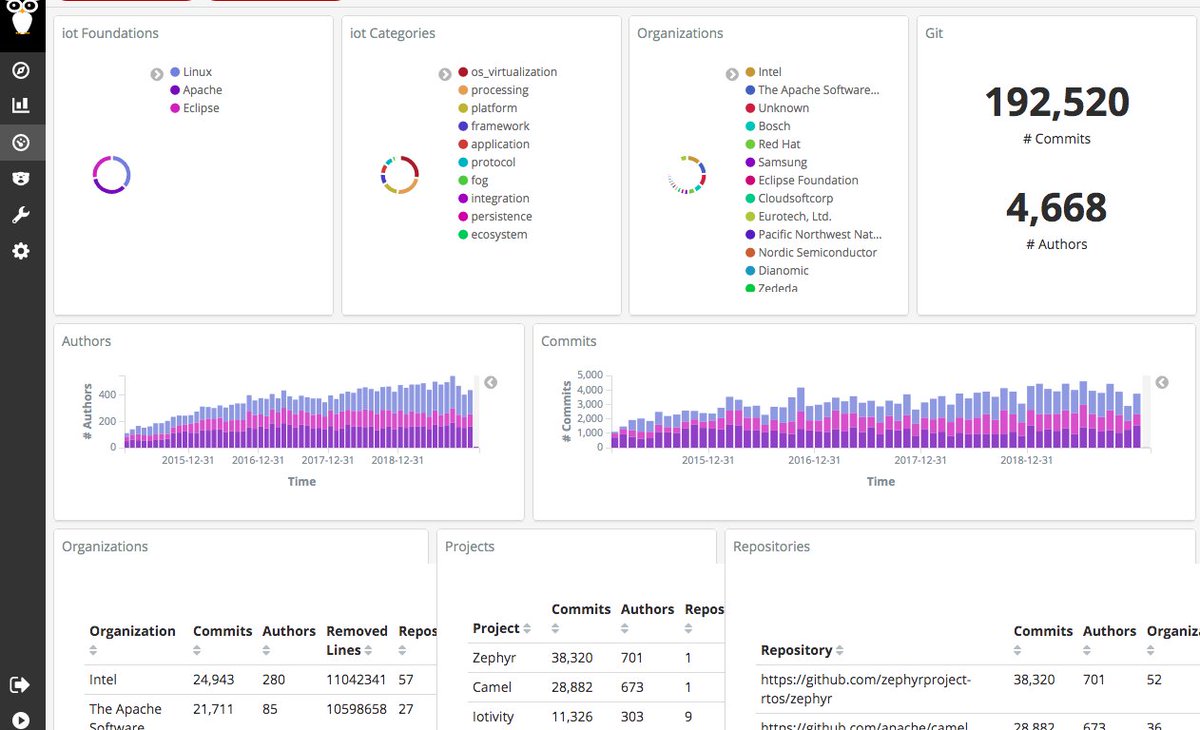Open Dev Tools via the wrench icon
The image size is (1200, 730).
click(21, 215)
